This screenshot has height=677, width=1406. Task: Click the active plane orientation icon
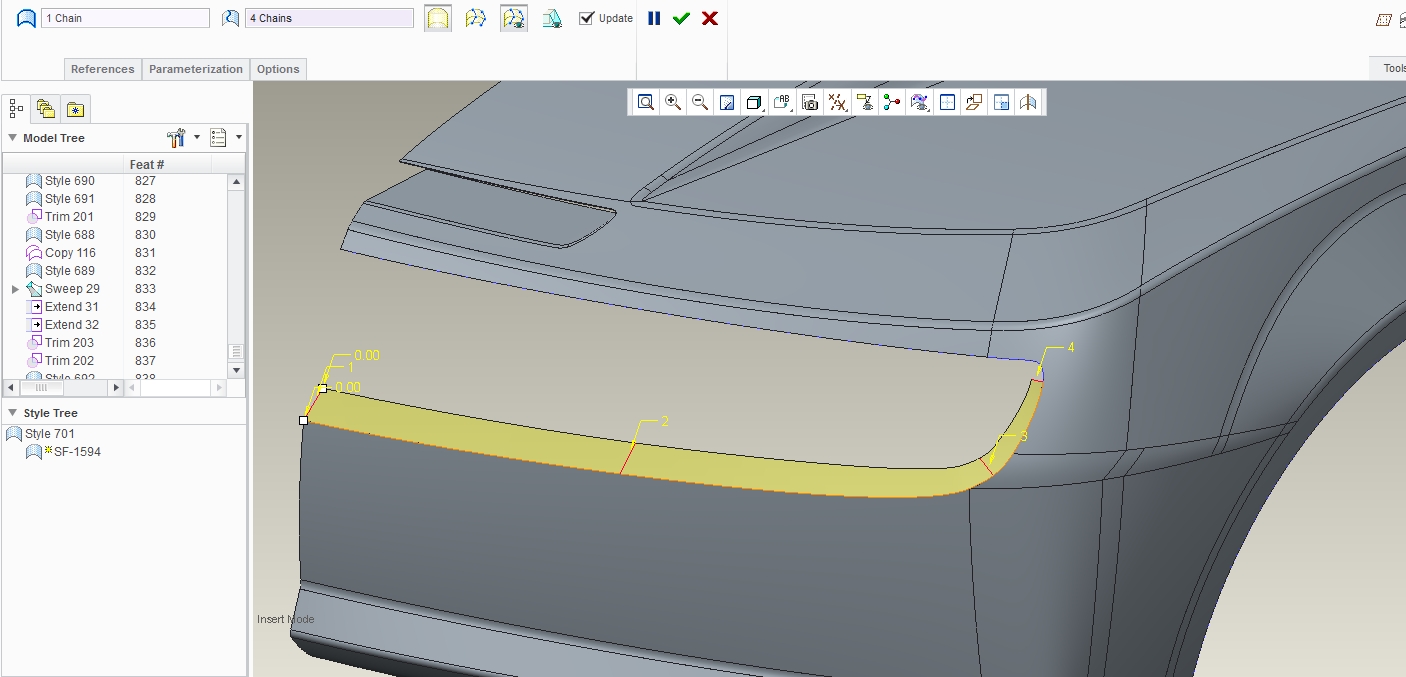point(974,102)
